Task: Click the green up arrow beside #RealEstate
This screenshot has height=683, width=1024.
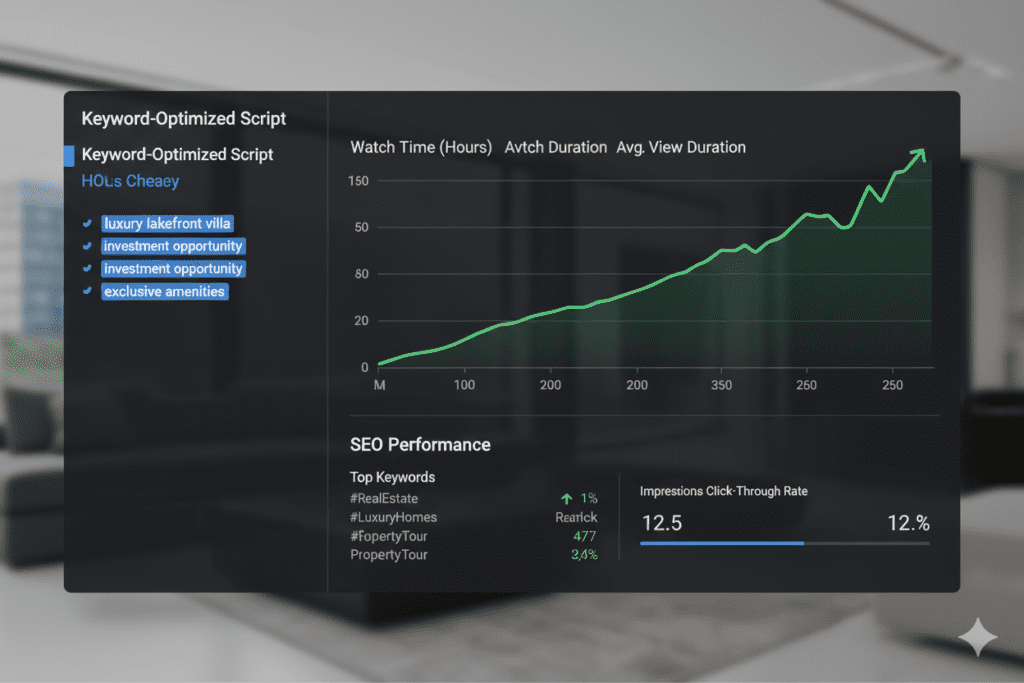Action: pos(567,498)
